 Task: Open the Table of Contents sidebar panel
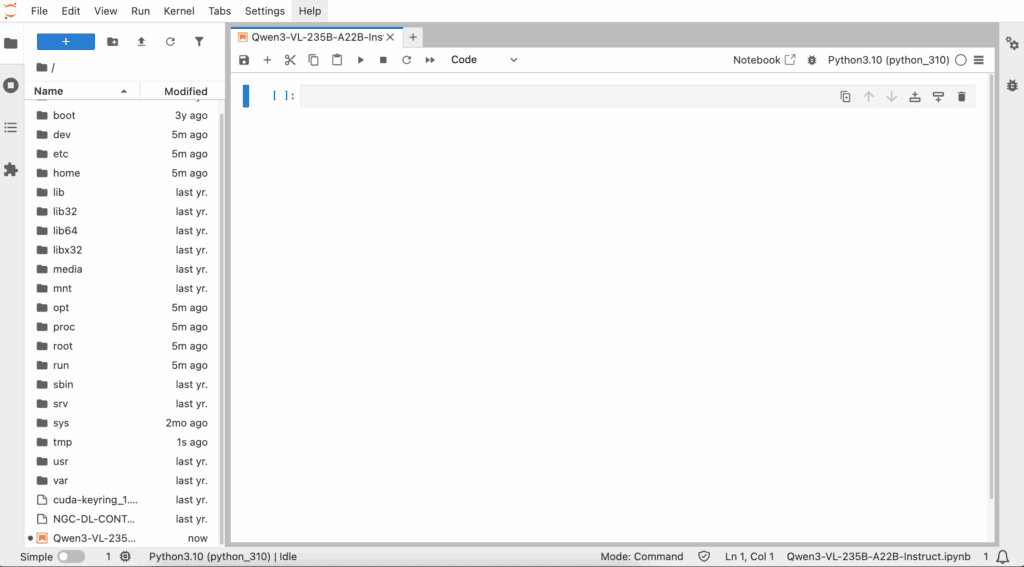(11, 128)
